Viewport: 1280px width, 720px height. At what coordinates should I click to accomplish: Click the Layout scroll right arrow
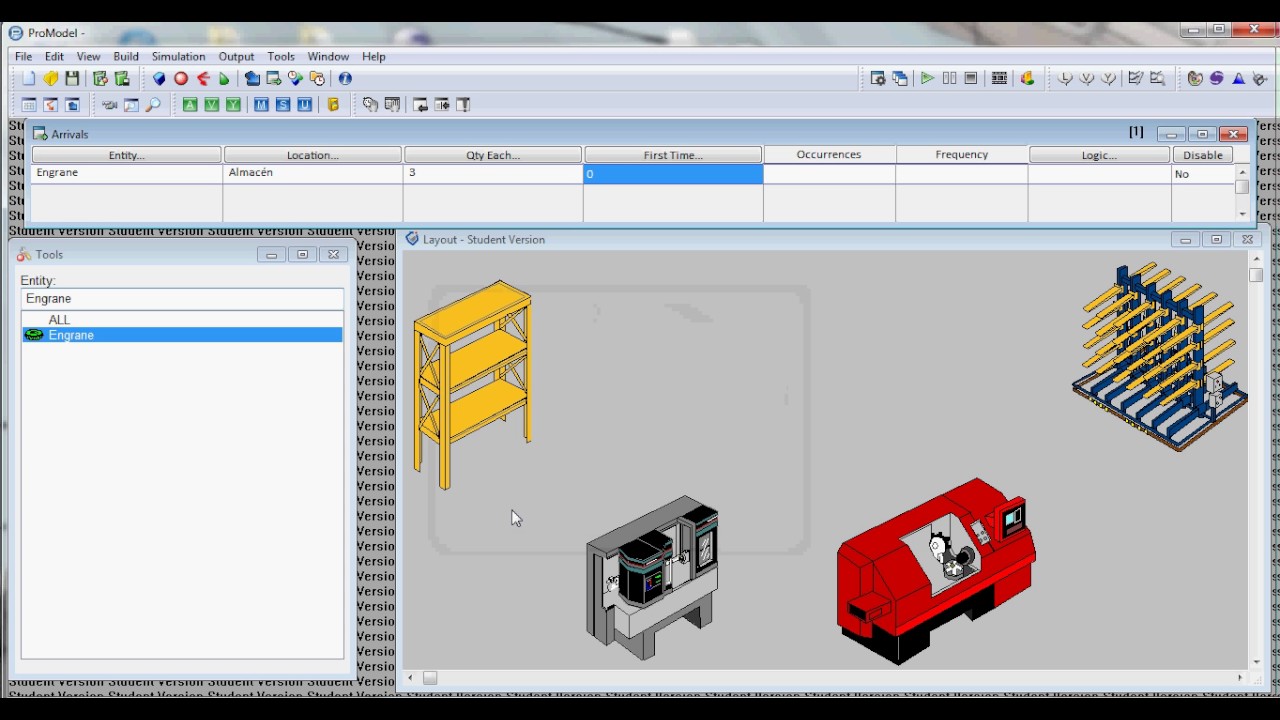(x=1240, y=678)
